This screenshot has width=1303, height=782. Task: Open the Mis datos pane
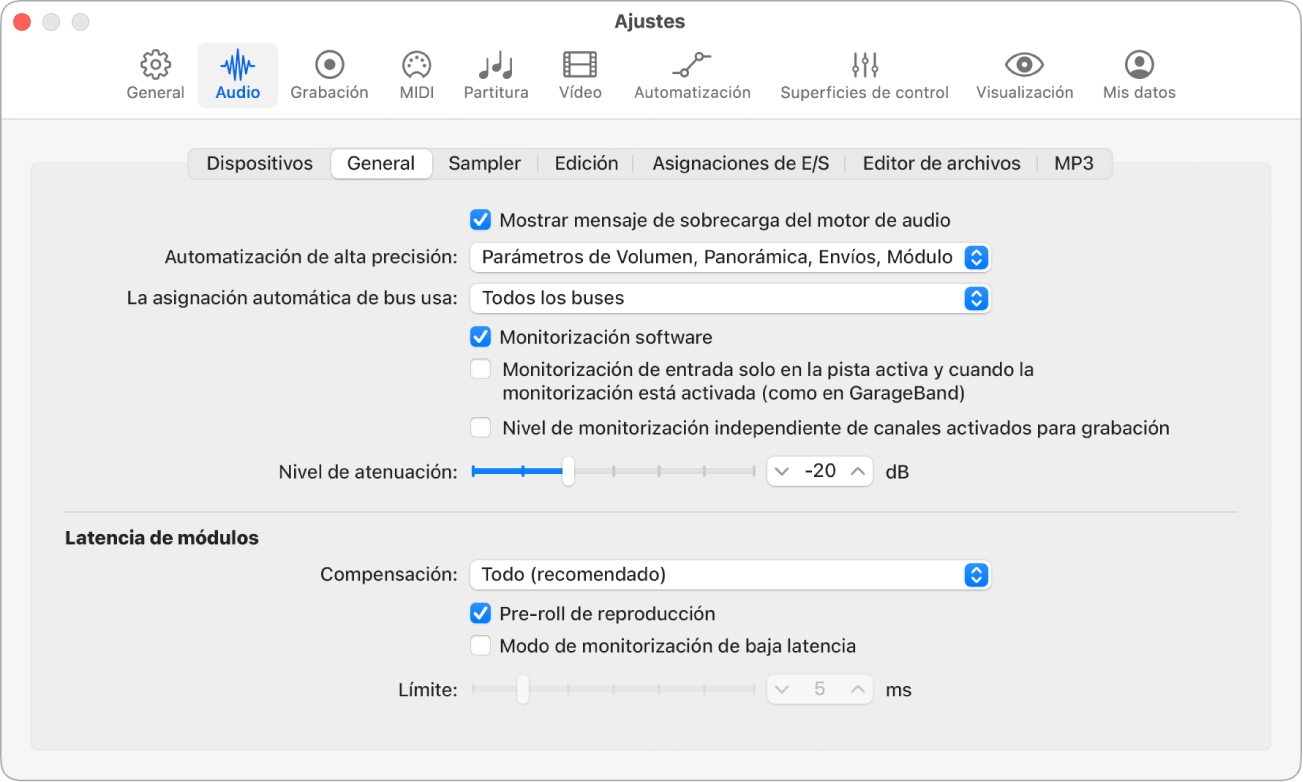(x=1138, y=74)
